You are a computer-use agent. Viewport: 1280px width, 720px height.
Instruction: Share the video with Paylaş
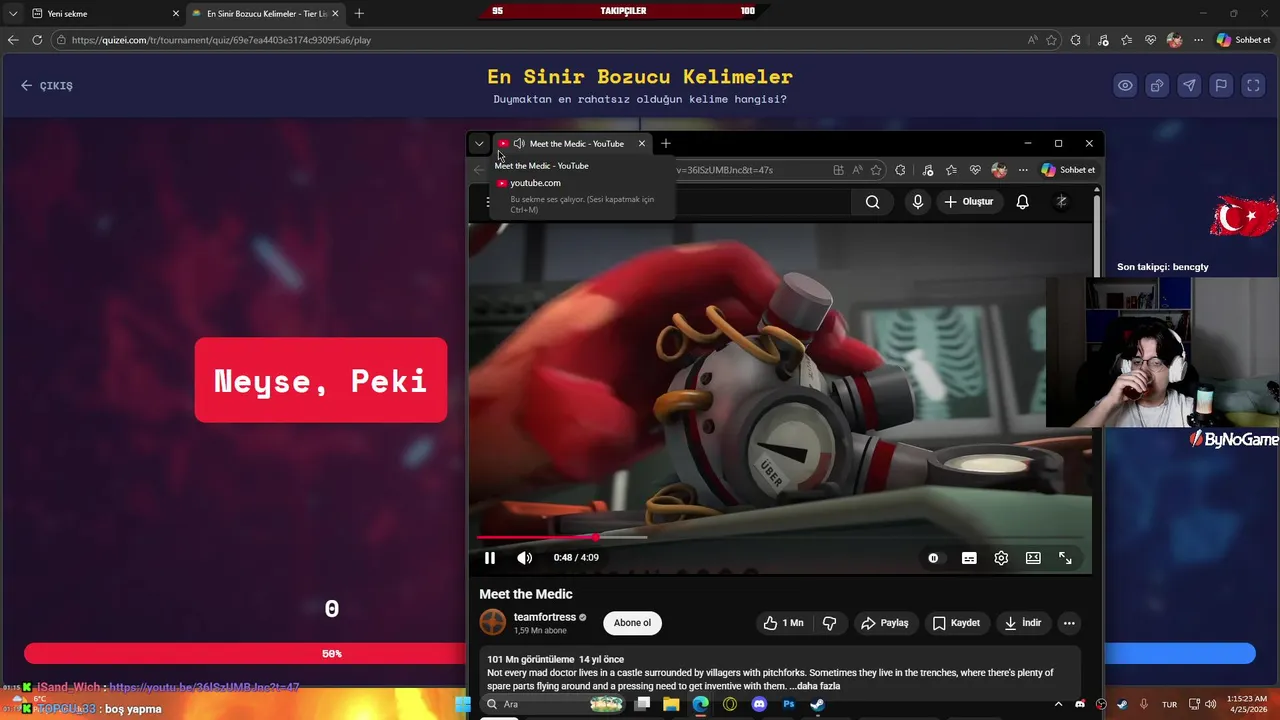tap(884, 623)
